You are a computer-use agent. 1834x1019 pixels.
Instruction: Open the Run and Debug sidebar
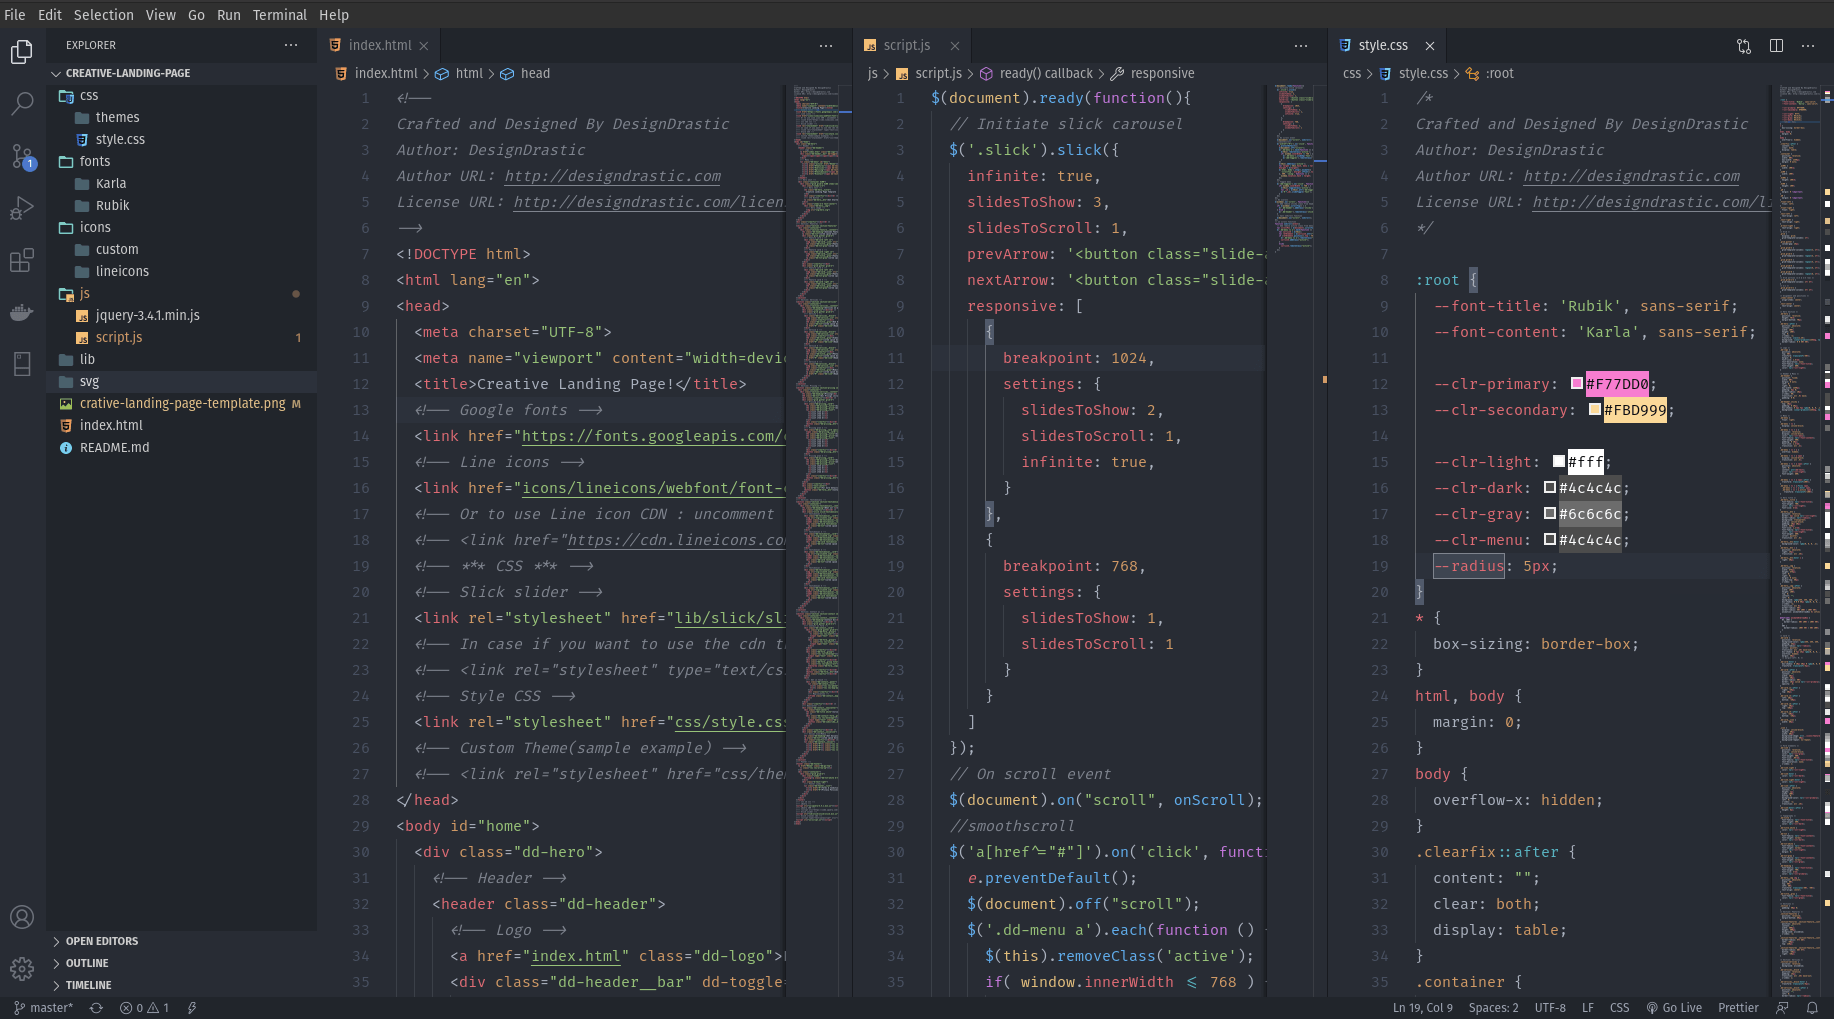pyautogui.click(x=22, y=208)
